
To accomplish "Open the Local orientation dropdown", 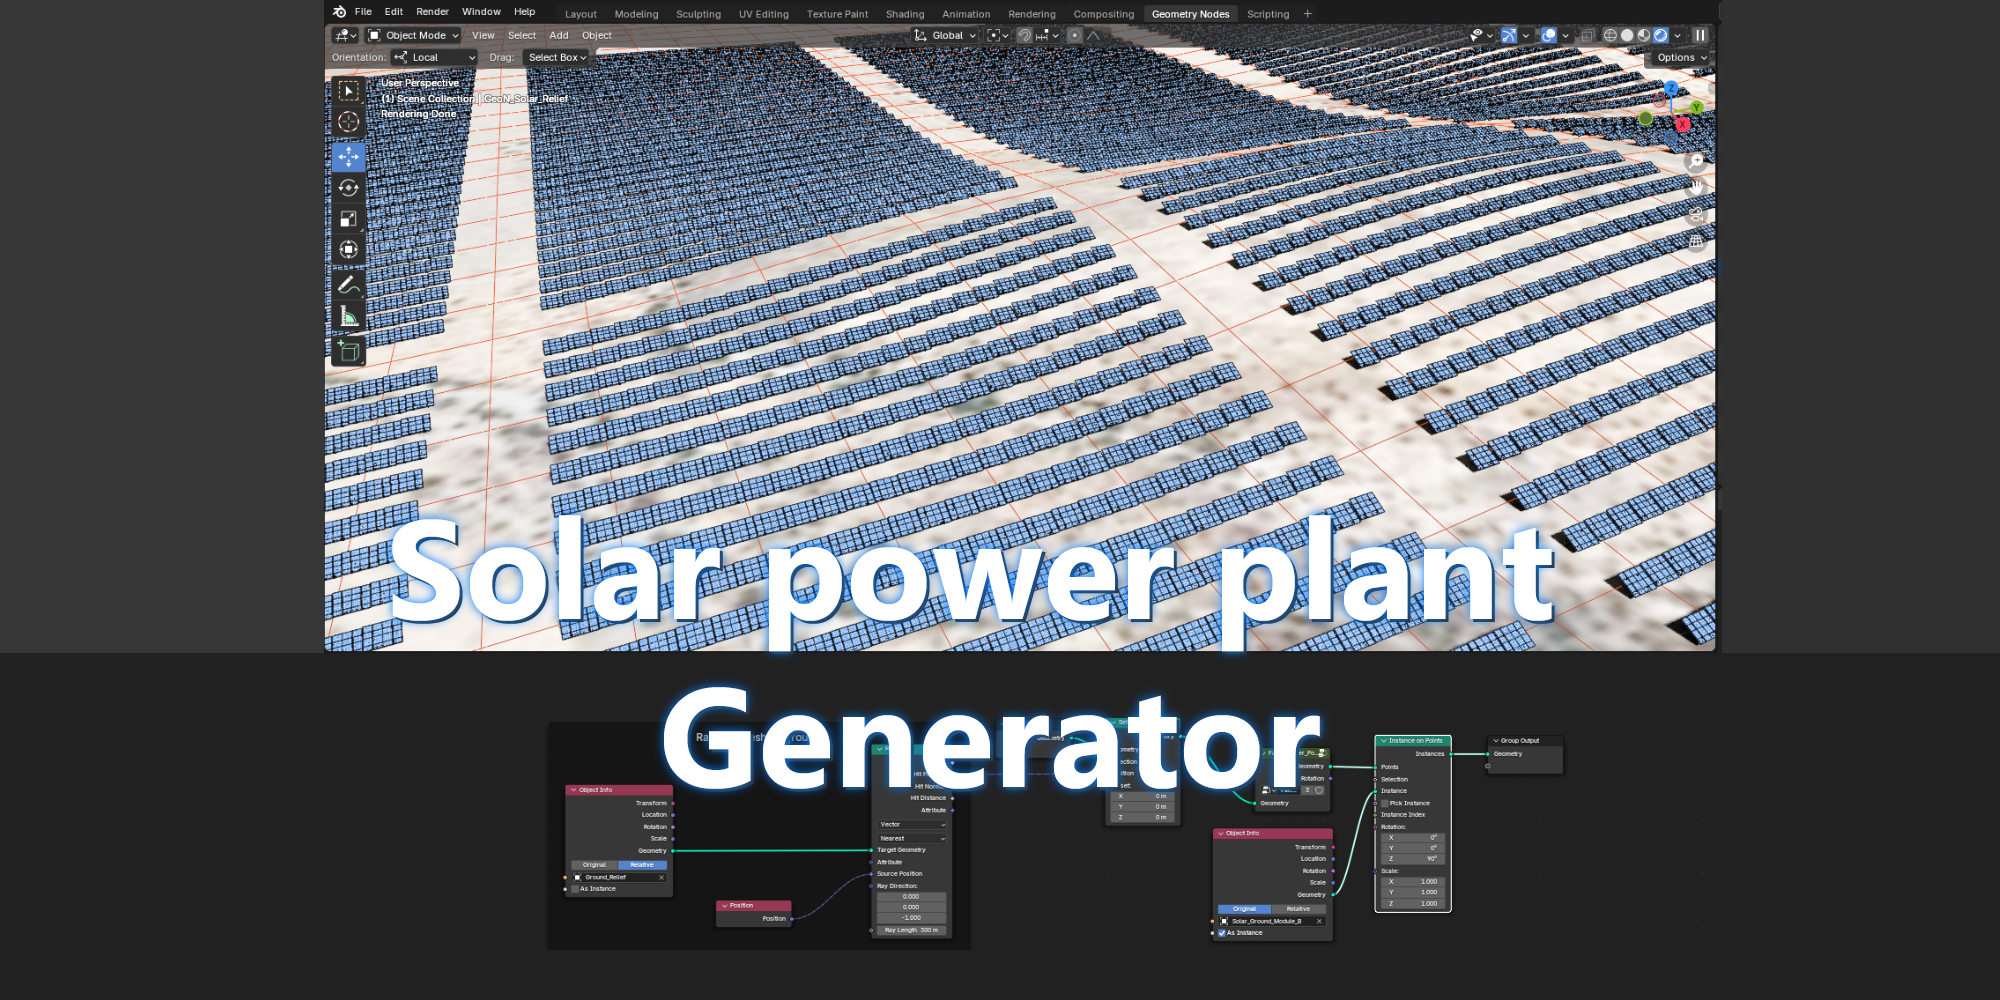I will [x=434, y=57].
